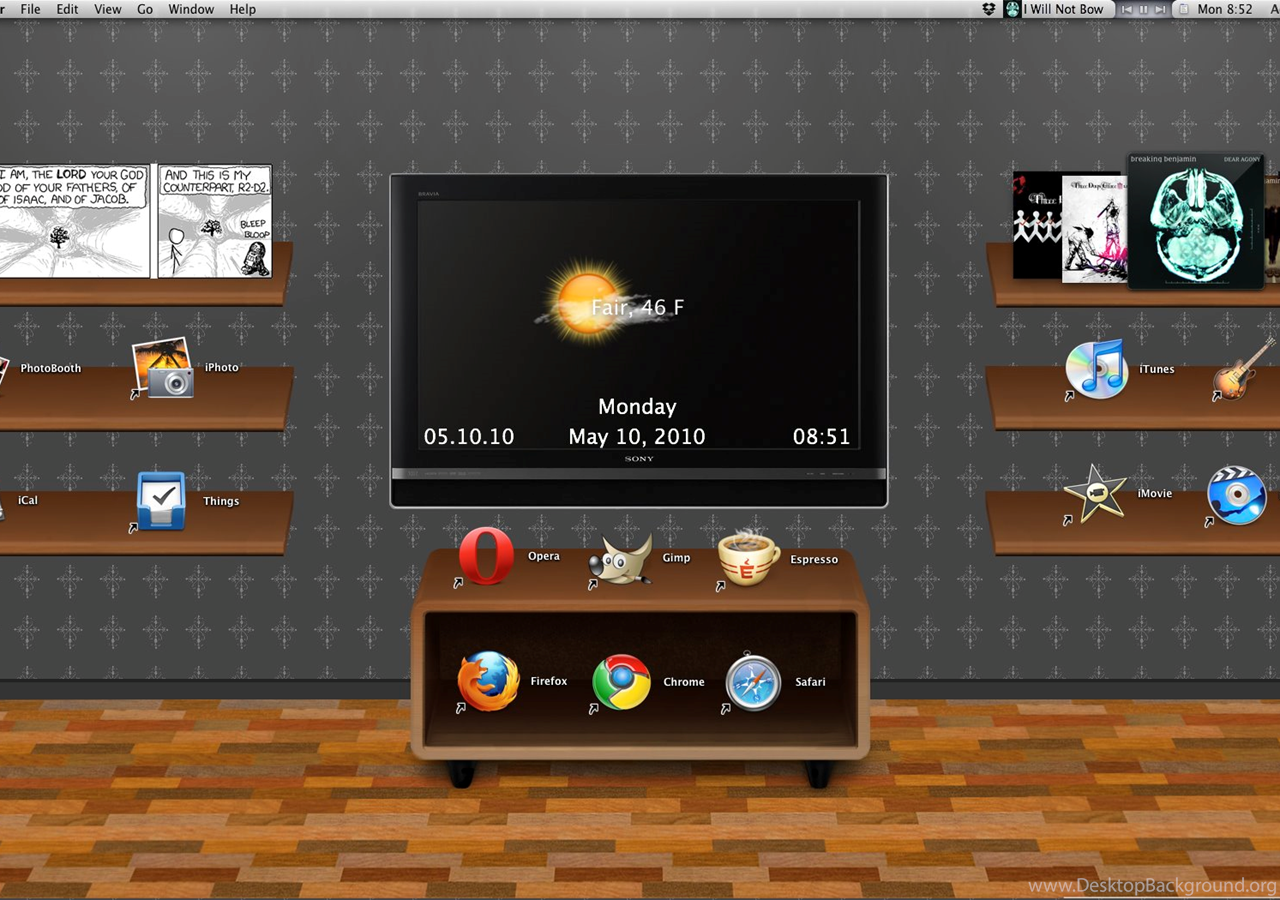Launch Google Chrome from the cabinet
Image resolution: width=1280 pixels, height=900 pixels.
621,682
